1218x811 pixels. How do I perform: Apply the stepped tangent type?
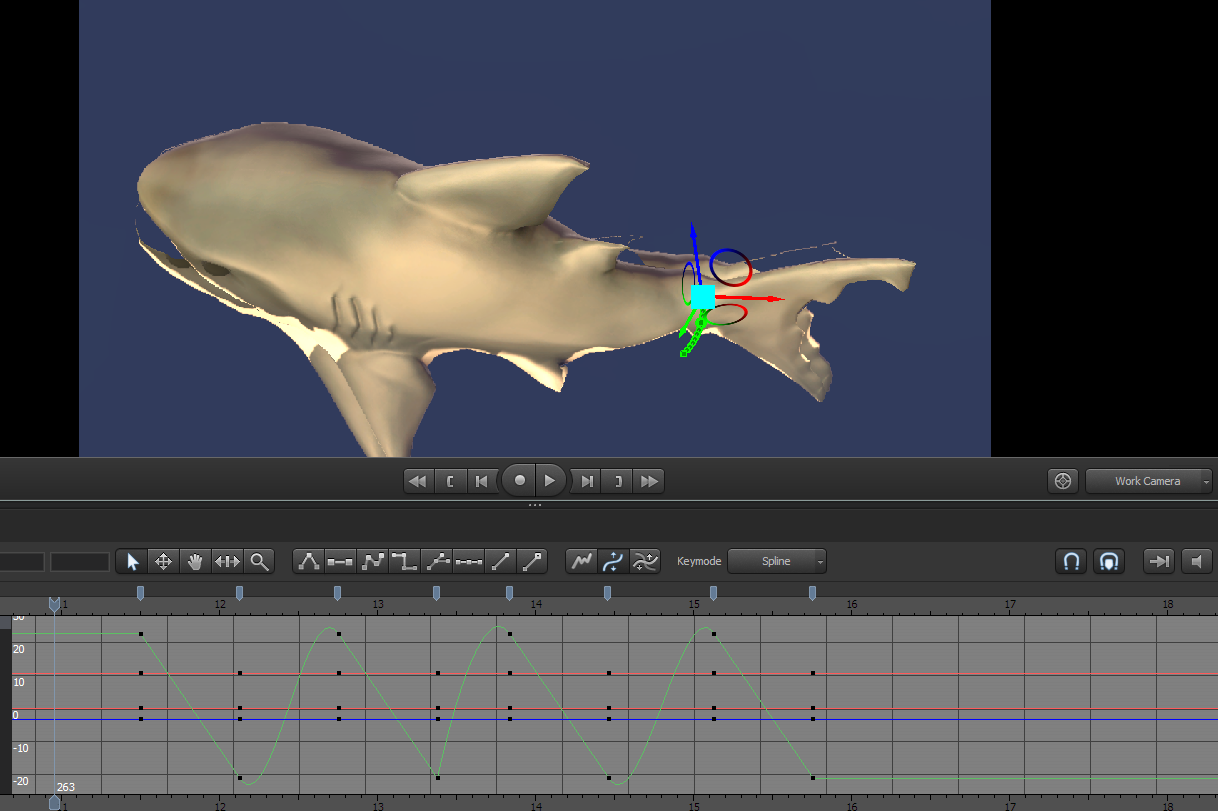[x=405, y=561]
